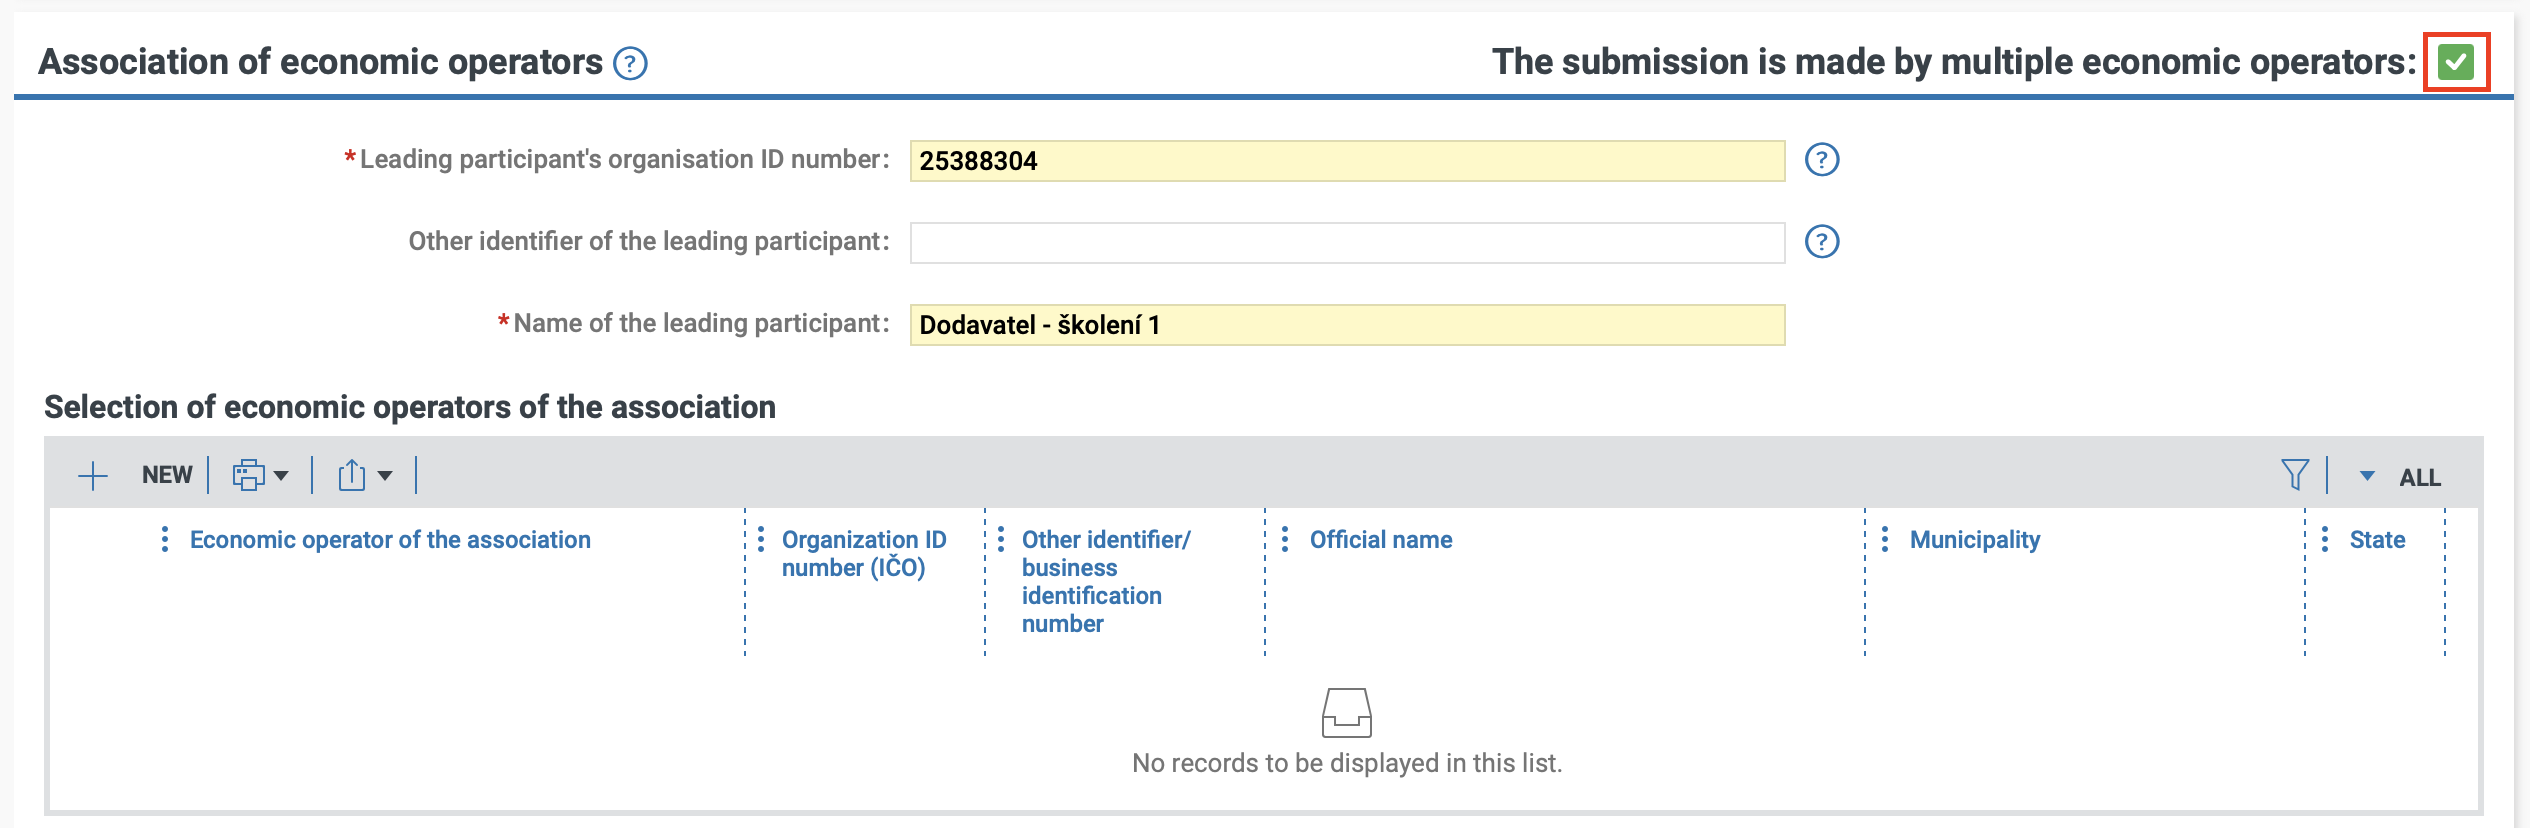Image resolution: width=2530 pixels, height=828 pixels.
Task: Click the plus icon to add record
Action: click(x=93, y=476)
